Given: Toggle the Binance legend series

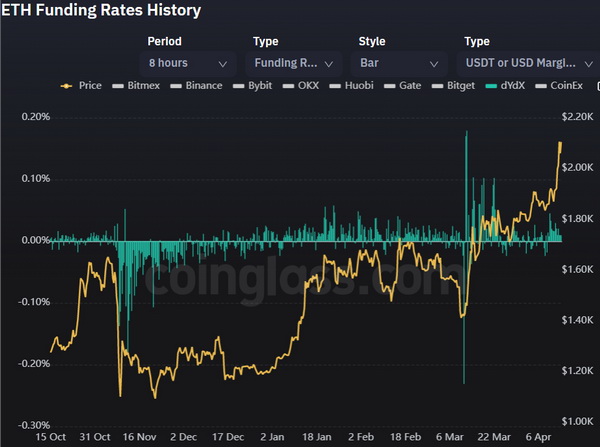Looking at the screenshot, I should click(177, 86).
